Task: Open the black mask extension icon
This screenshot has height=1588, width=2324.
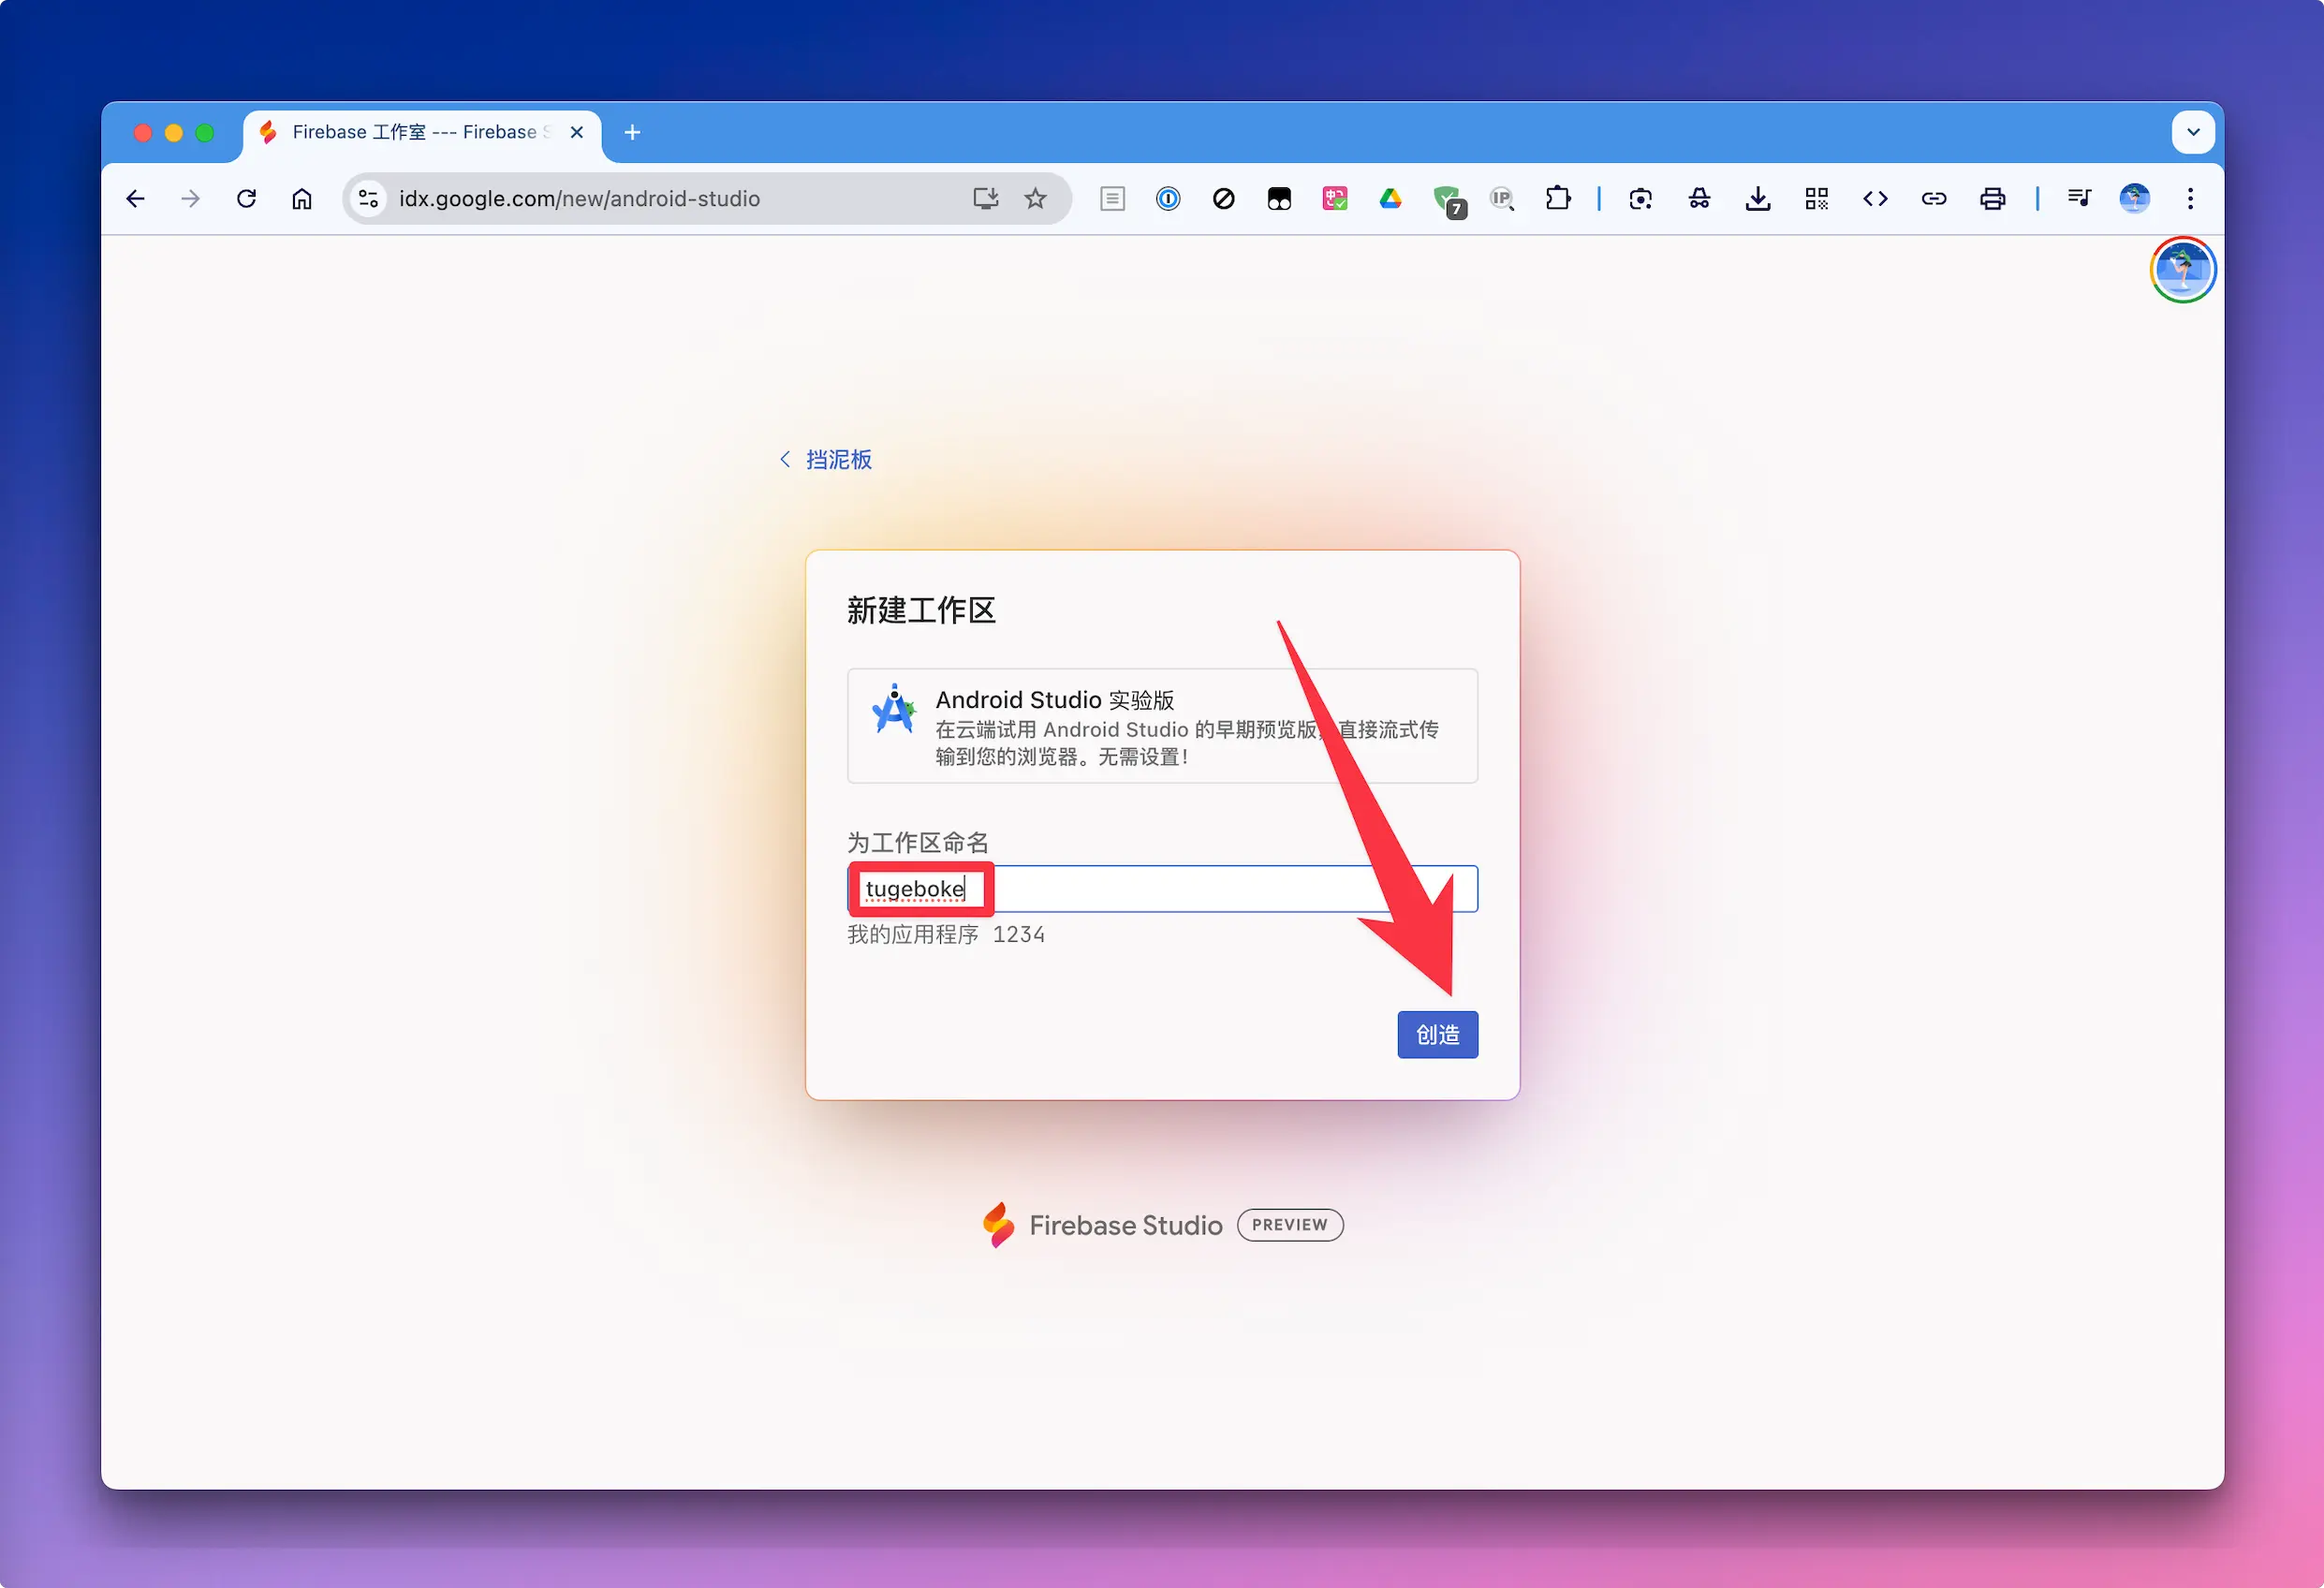Action: (x=1279, y=199)
